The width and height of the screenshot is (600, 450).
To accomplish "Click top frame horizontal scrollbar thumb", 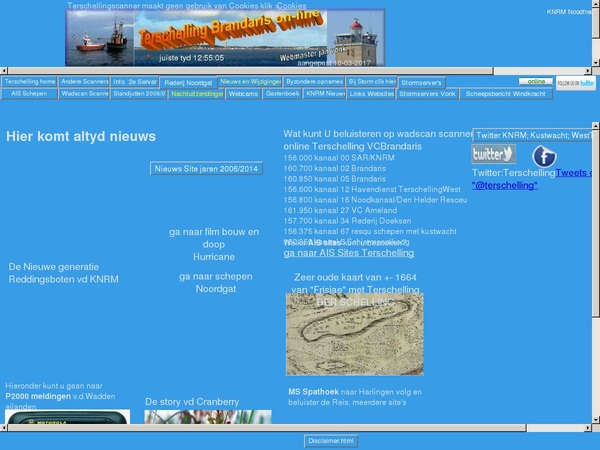I will coord(250,71).
